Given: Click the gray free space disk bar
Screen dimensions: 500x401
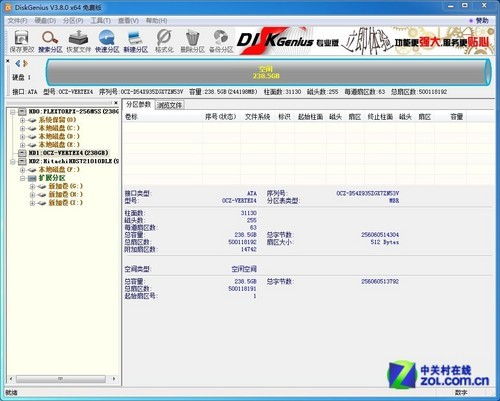Looking at the screenshot, I should click(268, 72).
